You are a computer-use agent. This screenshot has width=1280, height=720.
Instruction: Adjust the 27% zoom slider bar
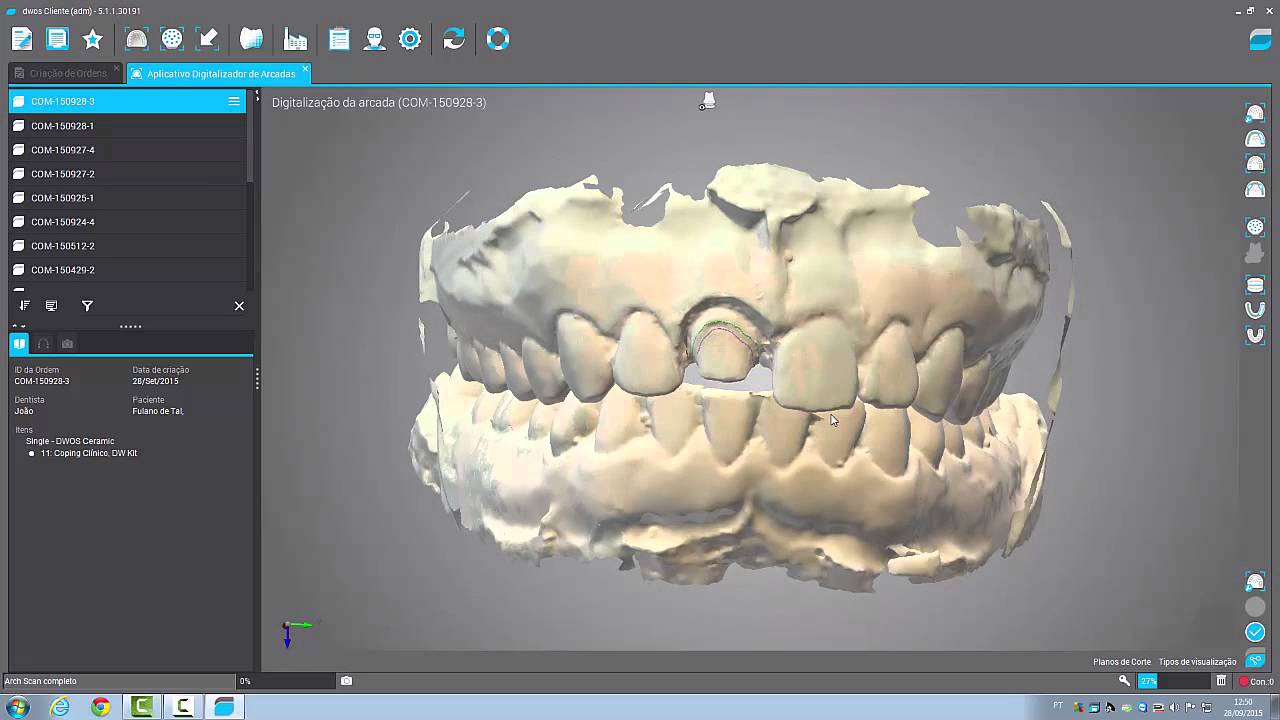(x=1172, y=681)
